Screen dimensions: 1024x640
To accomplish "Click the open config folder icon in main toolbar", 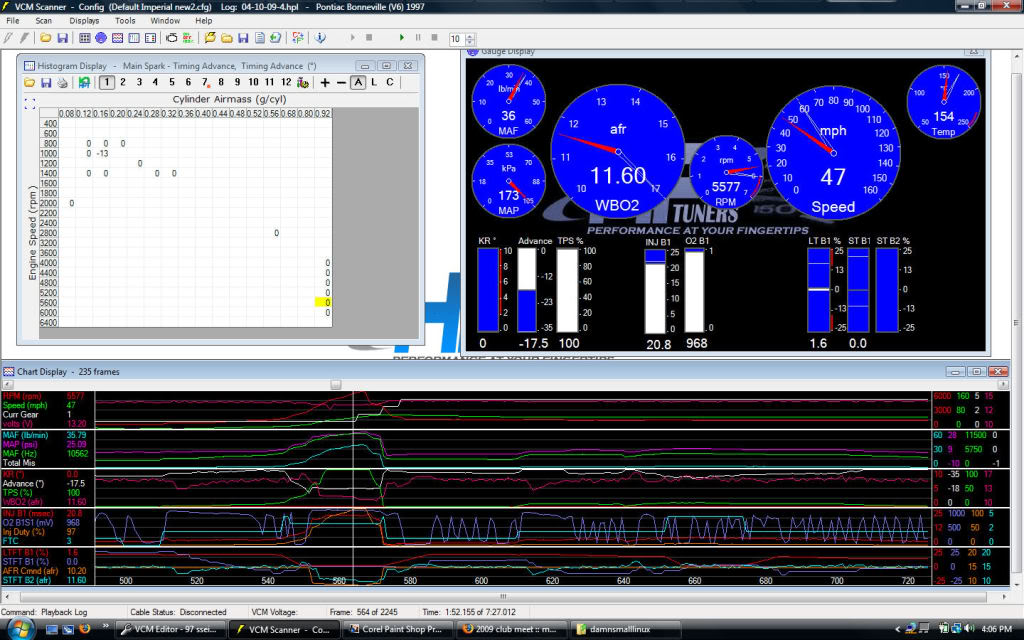I will (x=46, y=38).
